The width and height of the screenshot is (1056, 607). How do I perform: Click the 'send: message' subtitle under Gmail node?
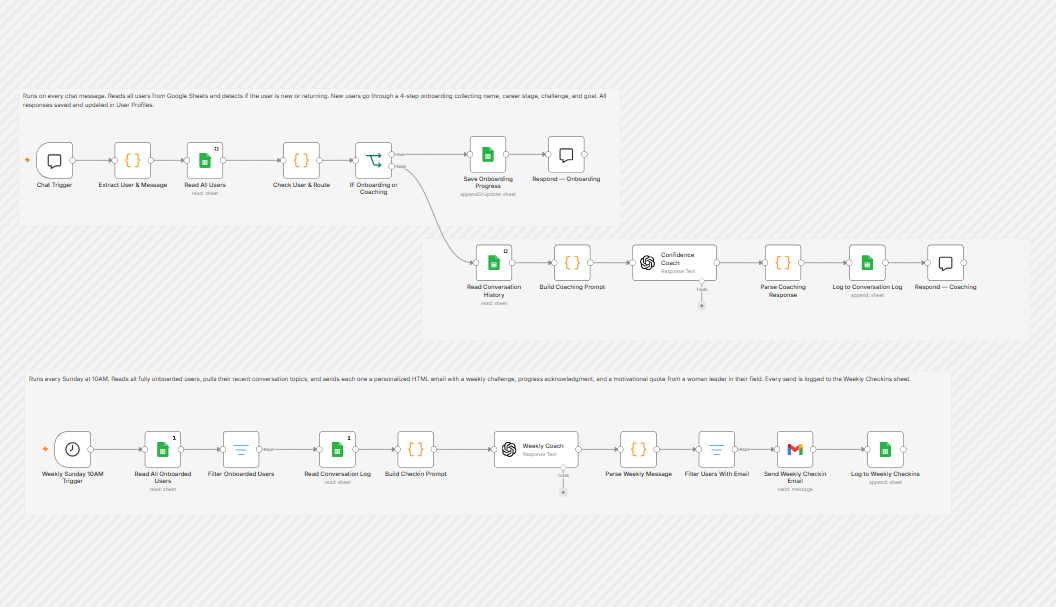point(795,489)
